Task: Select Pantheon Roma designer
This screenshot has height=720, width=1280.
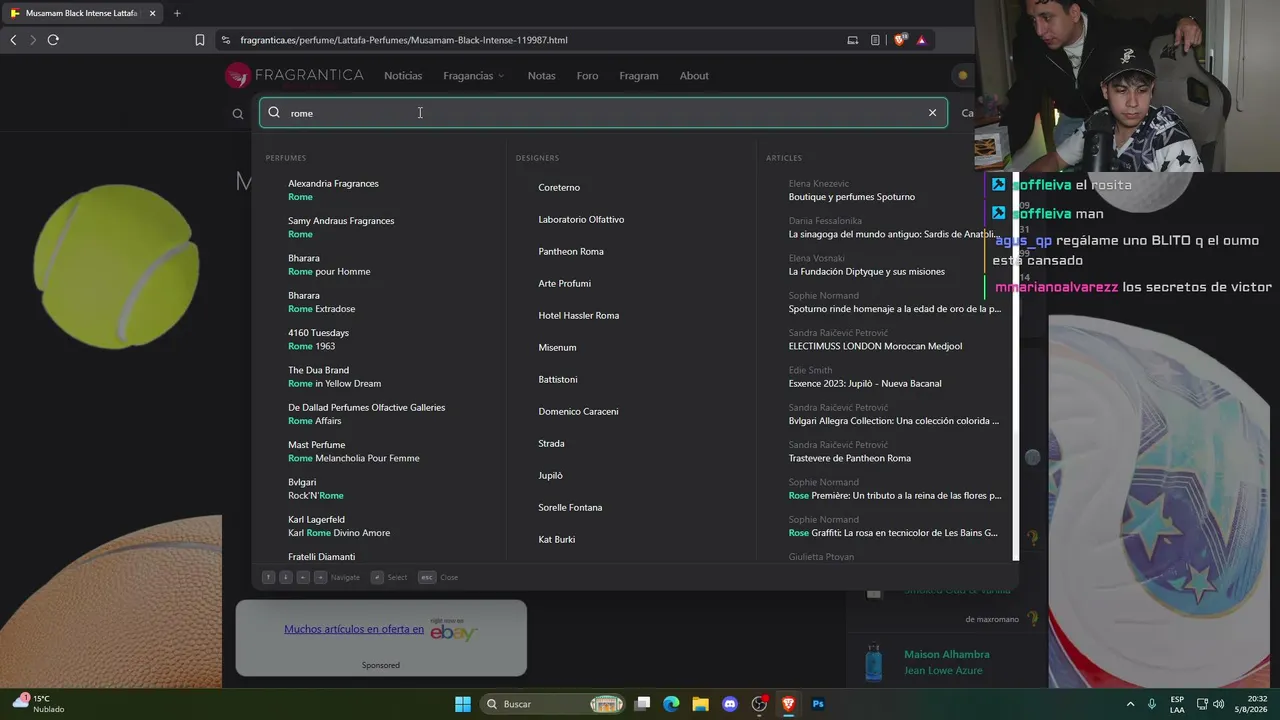Action: [x=571, y=252]
